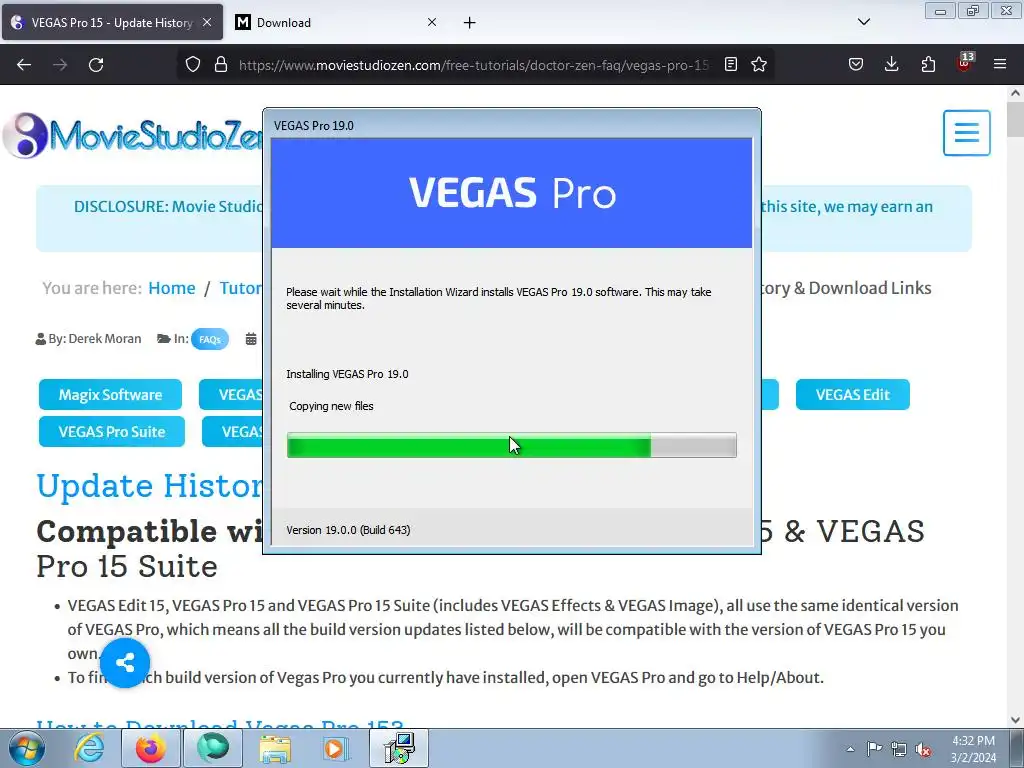Click the VEGAS Pro 19.0 installer title bar
This screenshot has height=768, width=1024.
point(511,125)
